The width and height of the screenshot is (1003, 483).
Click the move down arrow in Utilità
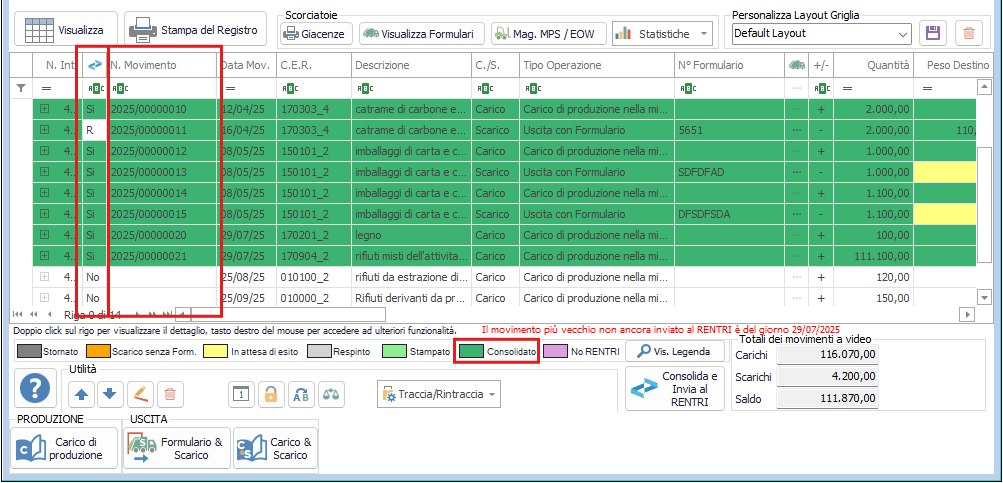click(111, 394)
